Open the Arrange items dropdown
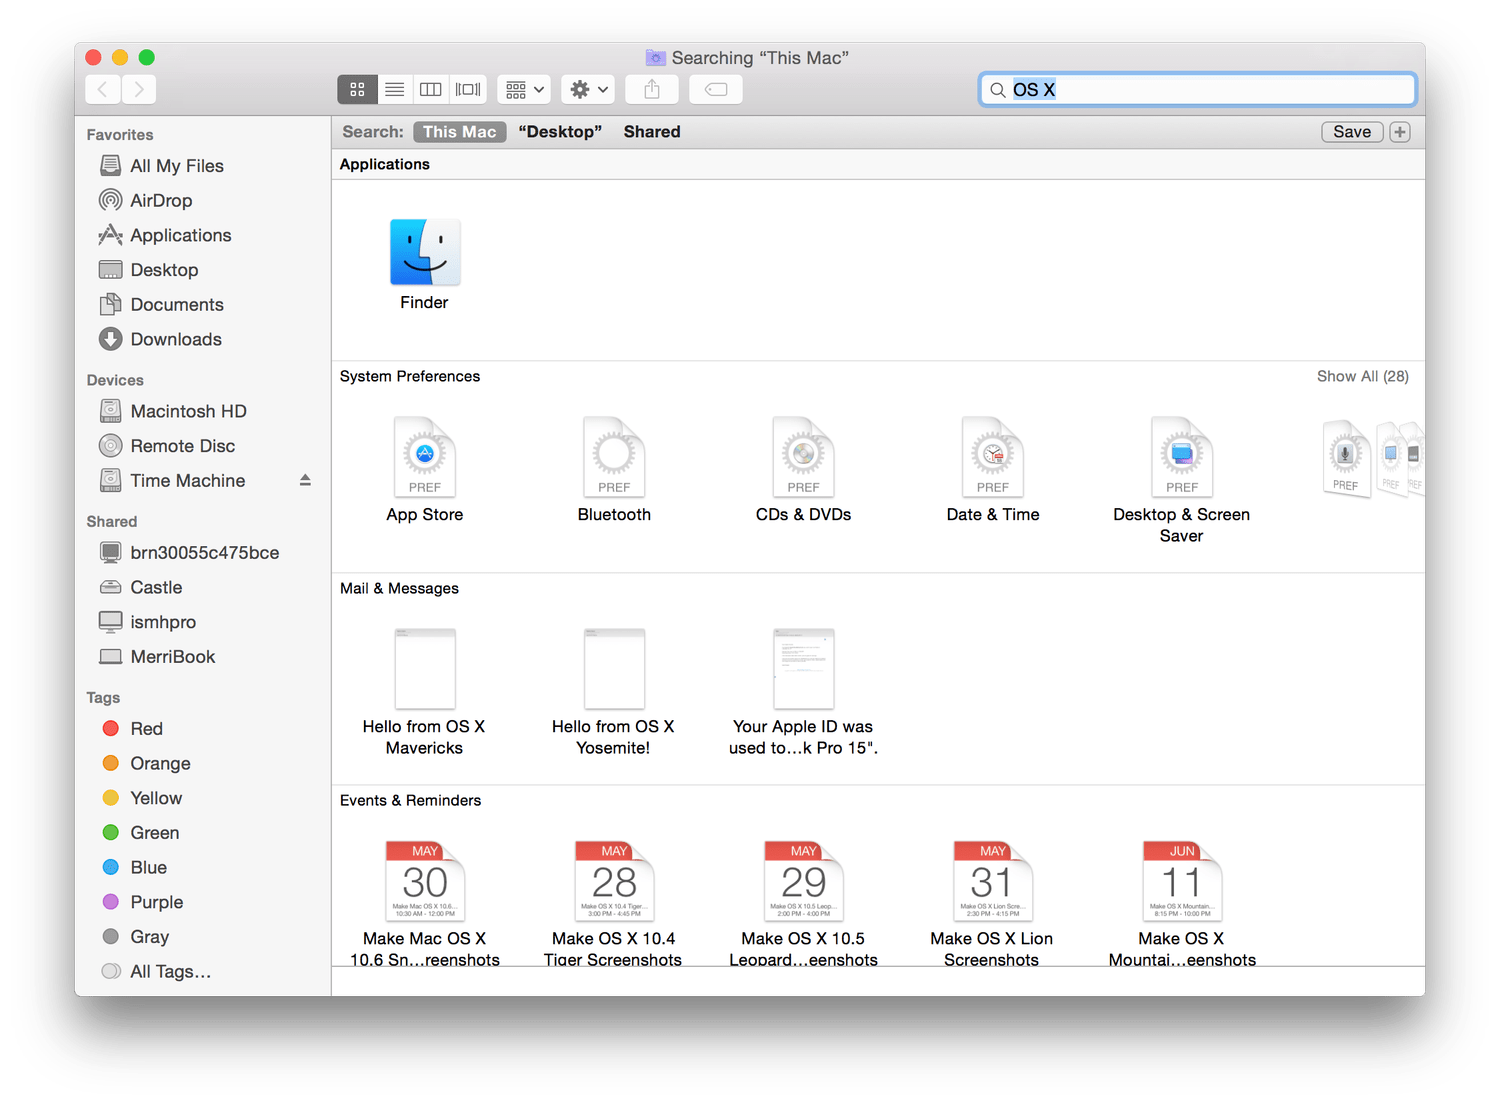The height and width of the screenshot is (1103, 1500). pos(525,90)
